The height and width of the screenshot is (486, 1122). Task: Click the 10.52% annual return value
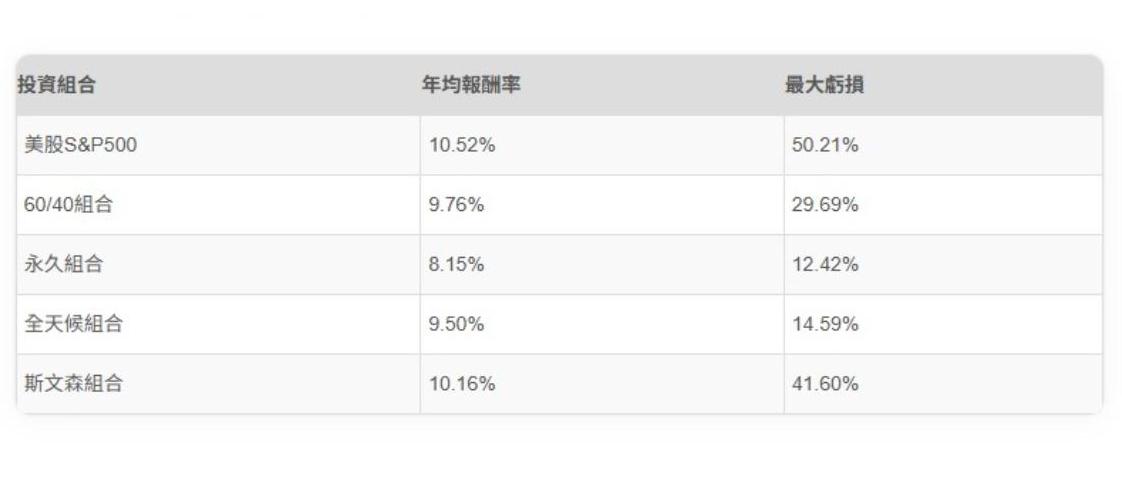pos(462,146)
